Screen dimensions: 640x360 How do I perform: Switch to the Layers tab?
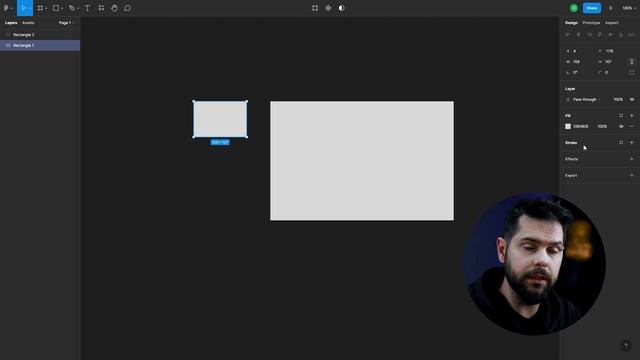pos(11,23)
